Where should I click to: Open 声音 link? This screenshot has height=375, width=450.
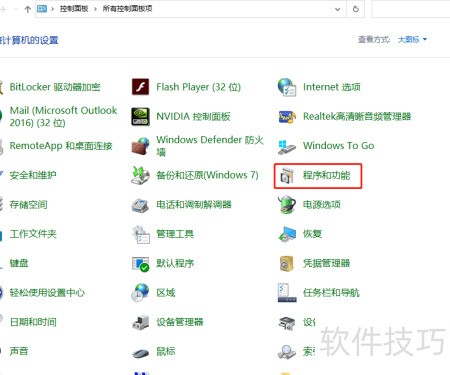tap(19, 351)
